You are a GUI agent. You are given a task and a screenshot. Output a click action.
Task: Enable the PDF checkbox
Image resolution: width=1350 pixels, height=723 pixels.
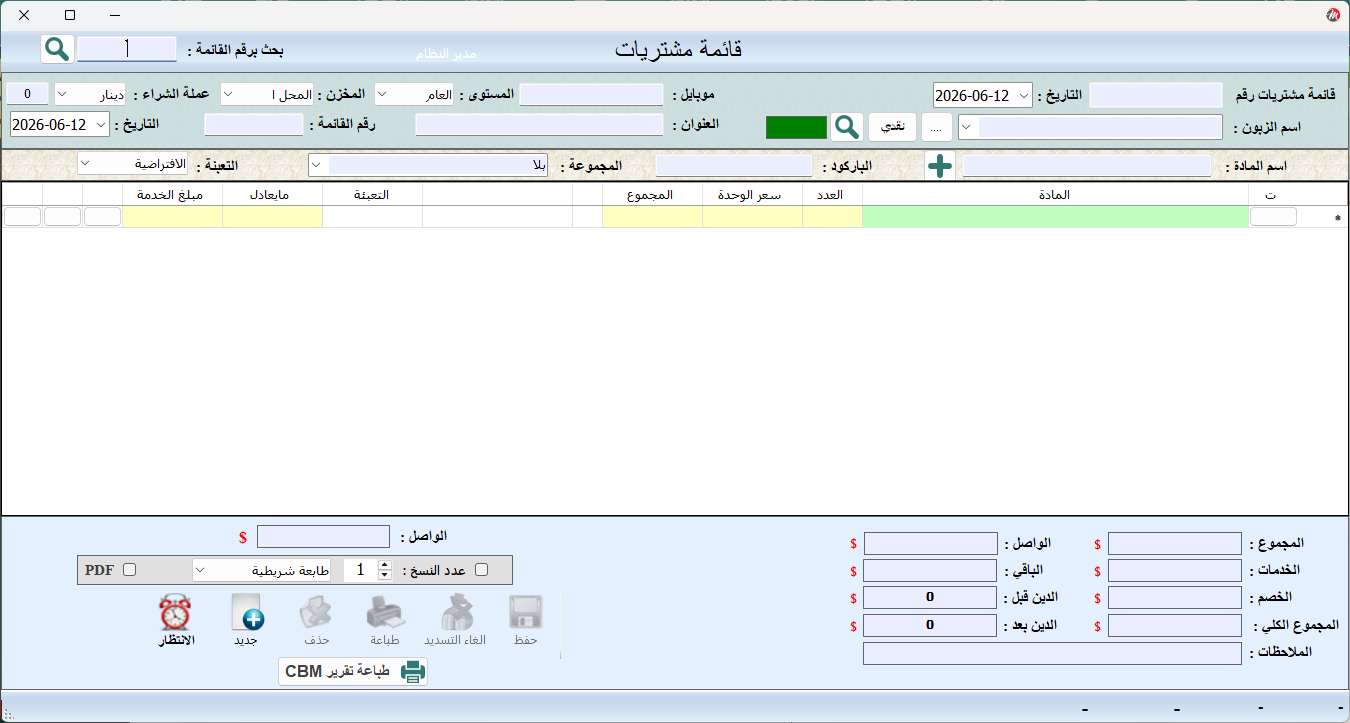[x=129, y=570]
